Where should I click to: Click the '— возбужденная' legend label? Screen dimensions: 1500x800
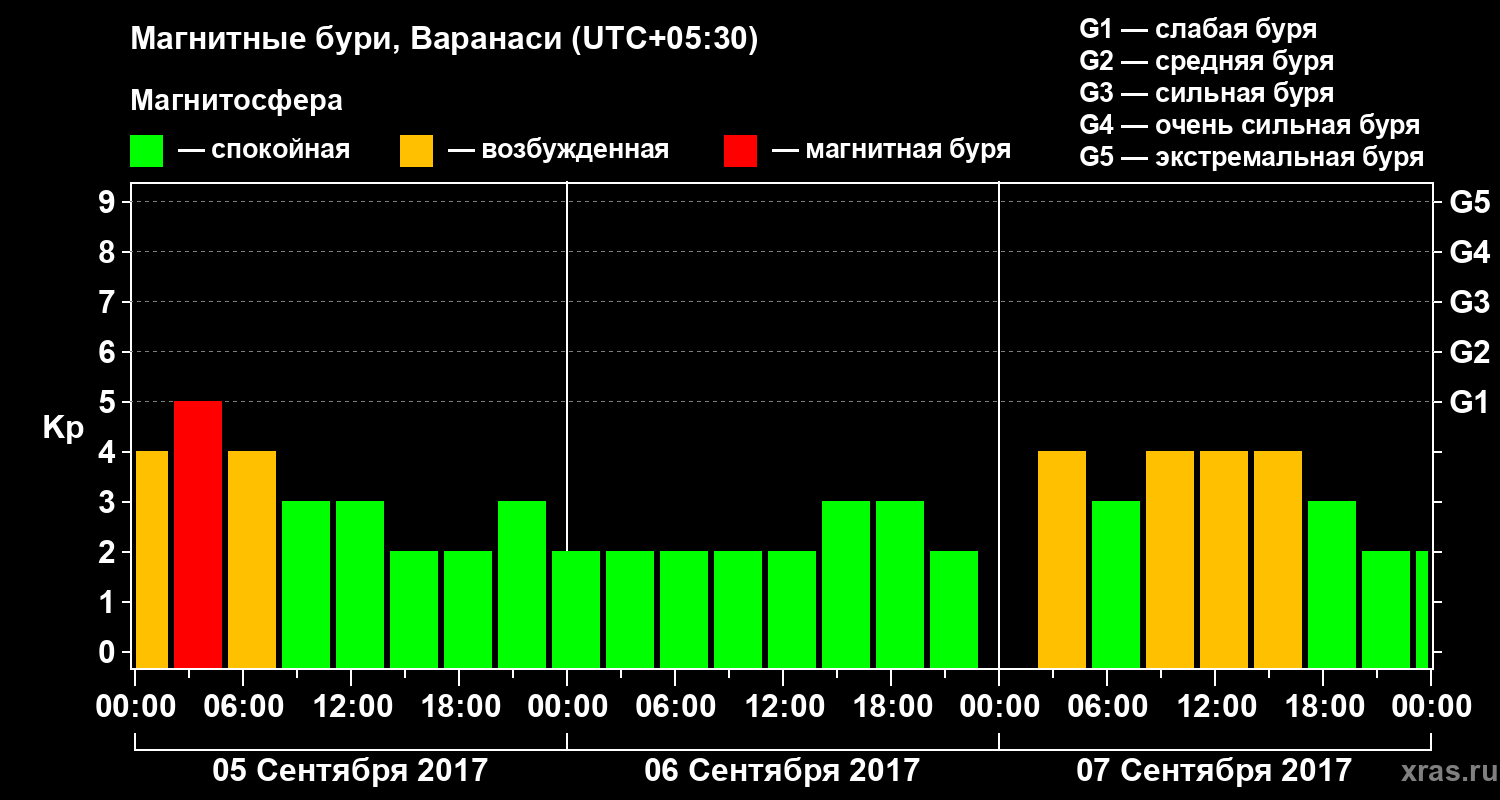click(x=558, y=151)
